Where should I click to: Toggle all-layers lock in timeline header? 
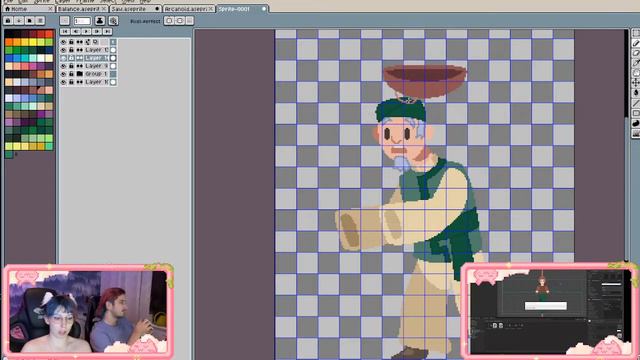tap(71, 42)
